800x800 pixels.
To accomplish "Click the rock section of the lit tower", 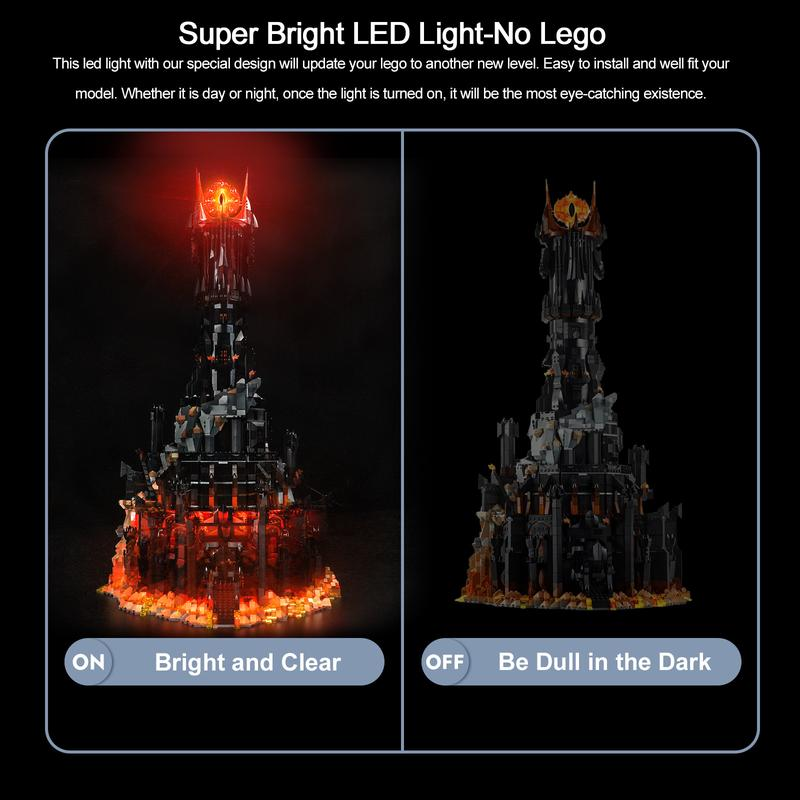I will (217, 416).
